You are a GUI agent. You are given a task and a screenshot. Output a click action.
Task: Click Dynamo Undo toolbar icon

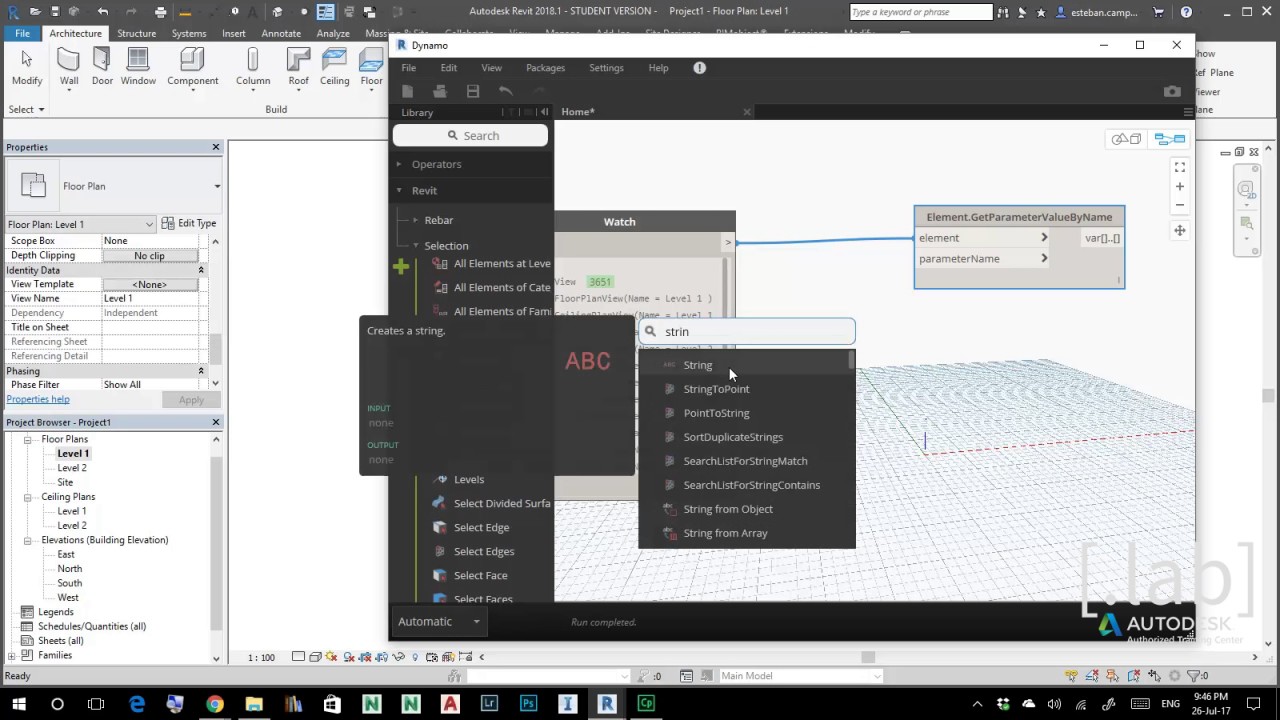point(505,91)
